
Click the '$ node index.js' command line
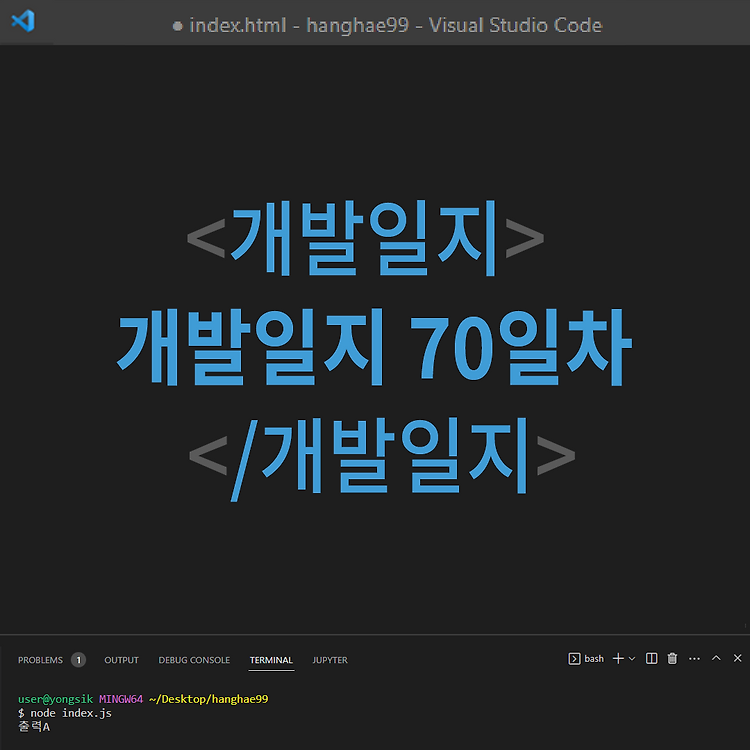65,713
